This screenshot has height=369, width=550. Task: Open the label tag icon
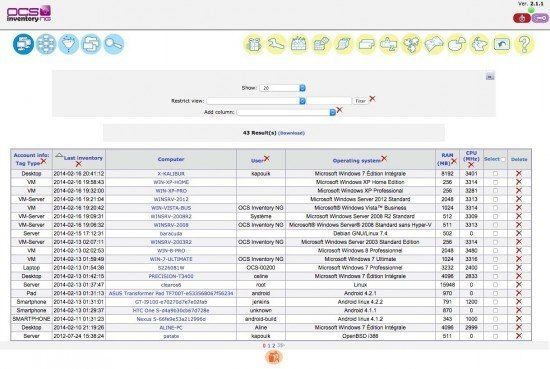(366, 44)
